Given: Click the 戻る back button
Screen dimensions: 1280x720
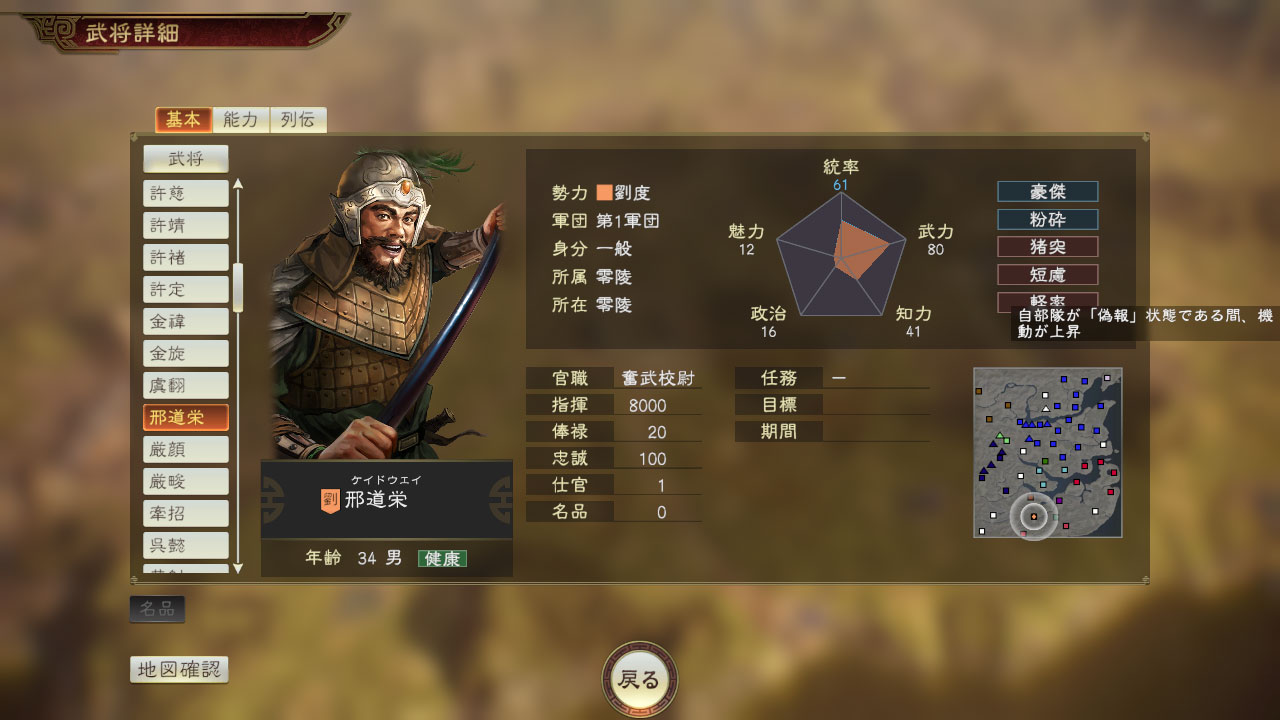Looking at the screenshot, I should click(x=640, y=680).
